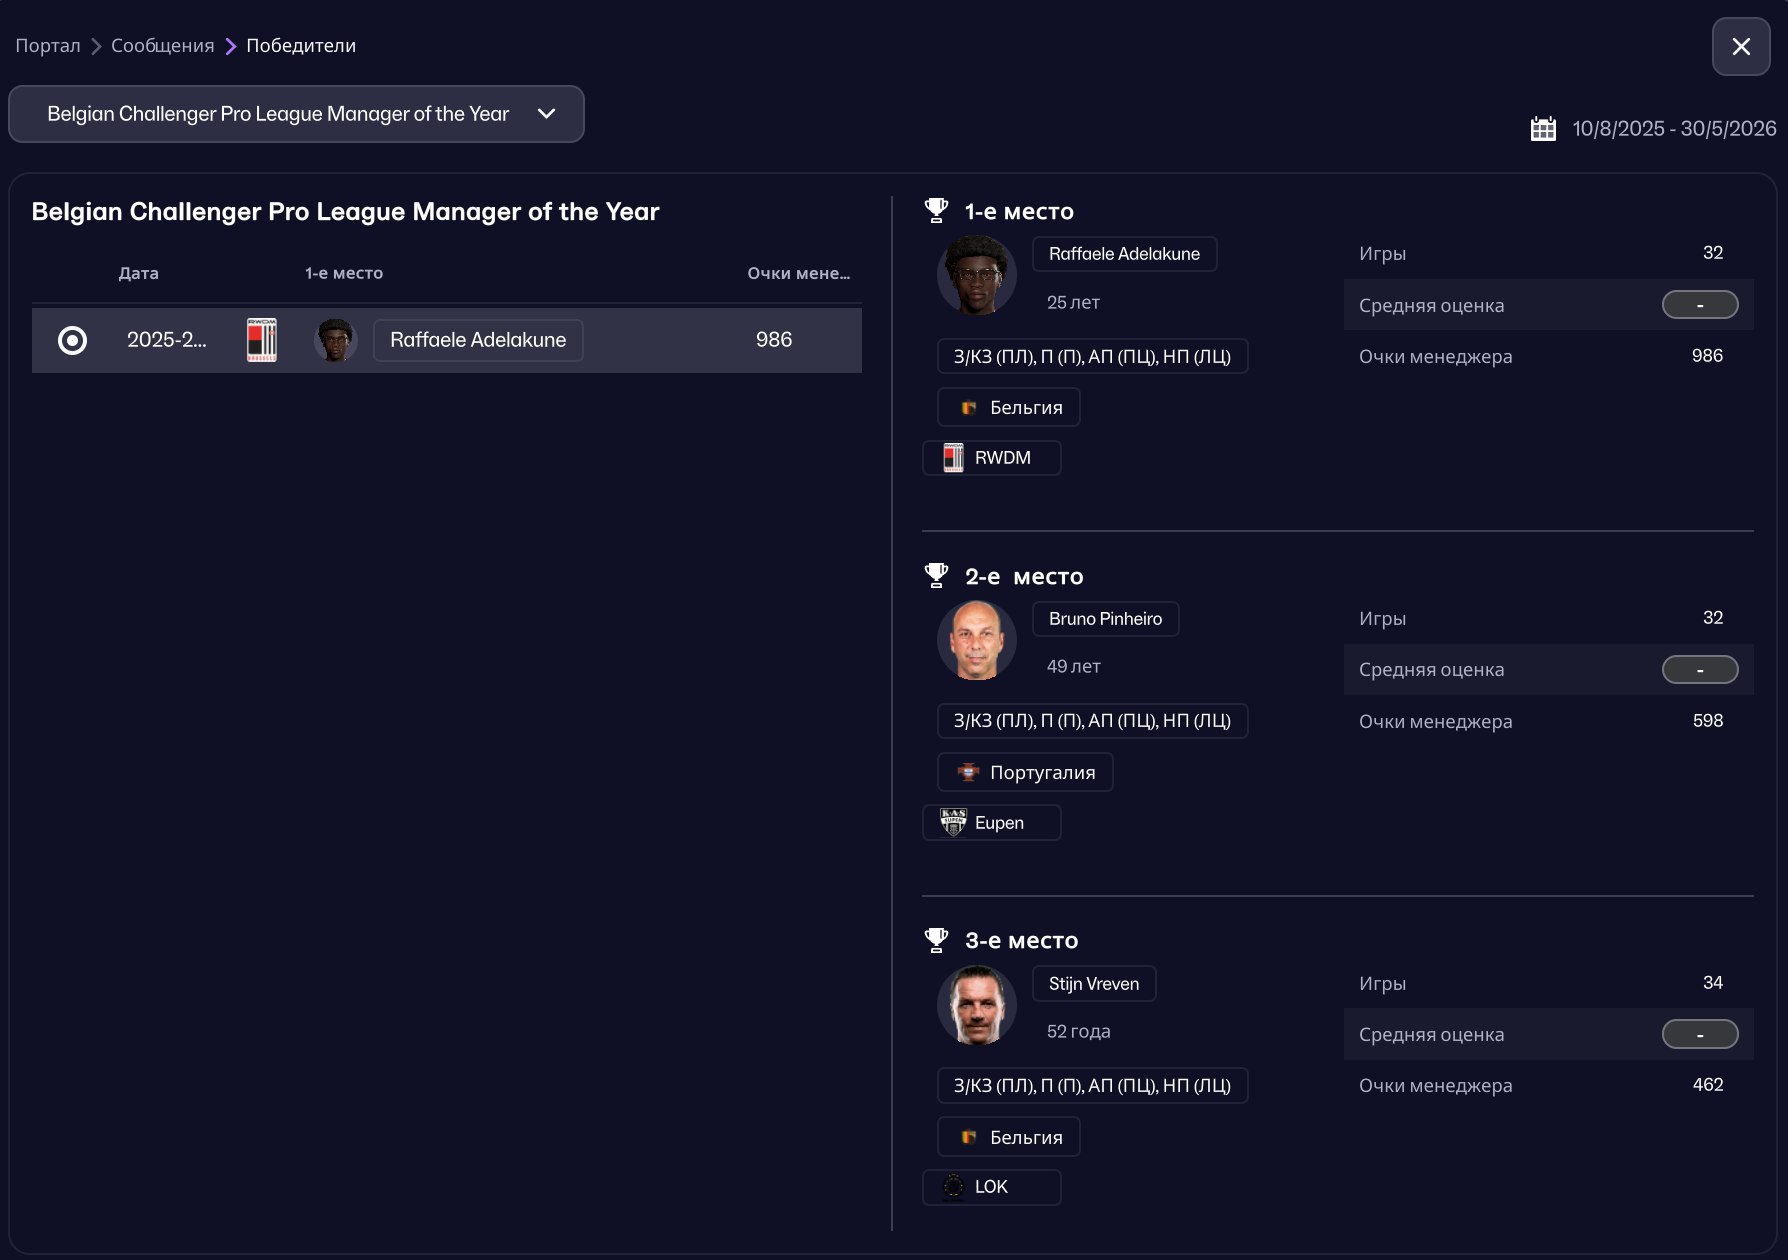Open Bruno Pinheiro's portrait photo
The height and width of the screenshot is (1260, 1788).
tap(977, 640)
